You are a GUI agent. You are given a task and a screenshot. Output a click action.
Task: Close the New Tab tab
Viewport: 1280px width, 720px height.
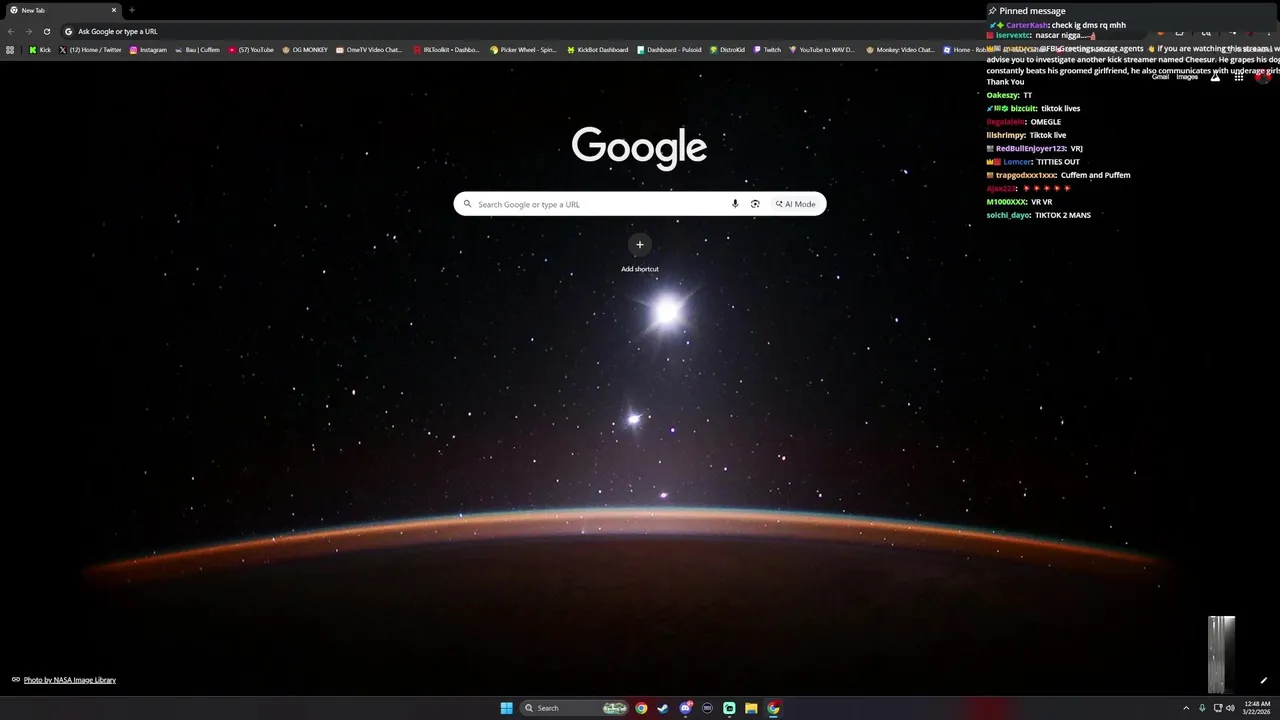coord(113,10)
